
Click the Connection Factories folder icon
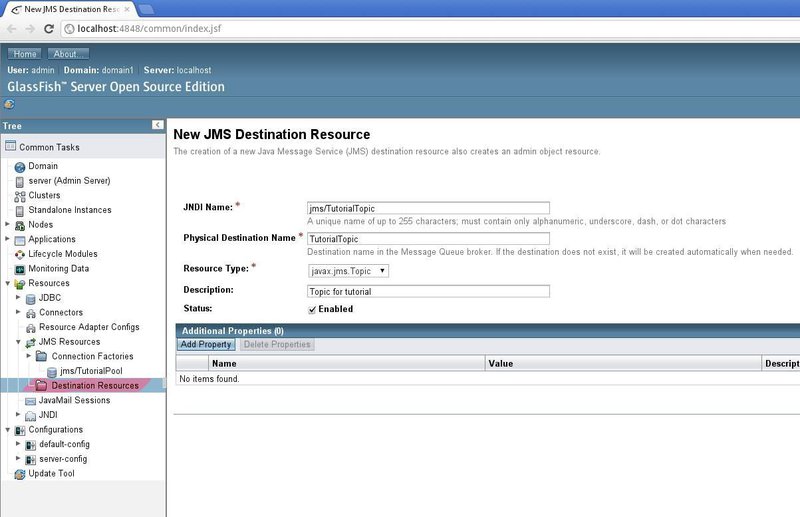click(42, 356)
